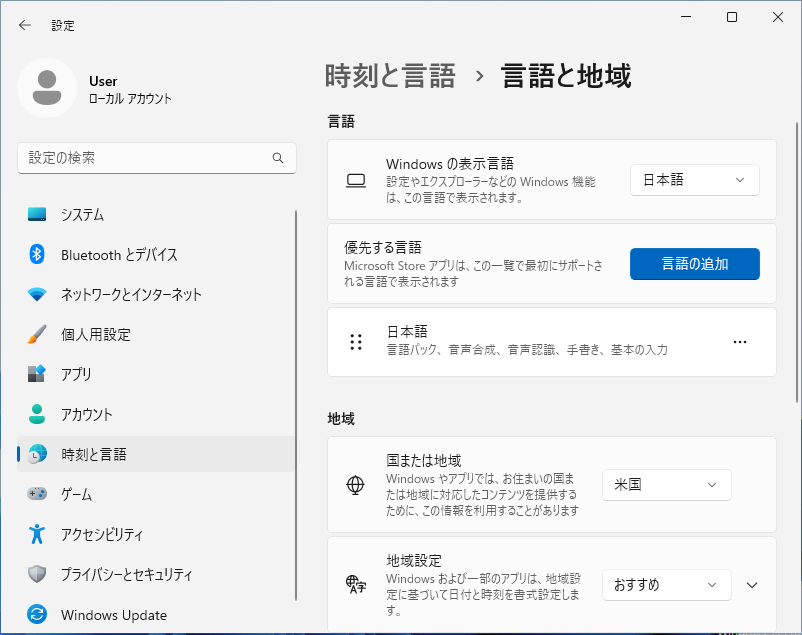Open アプリ settings

coord(156,374)
